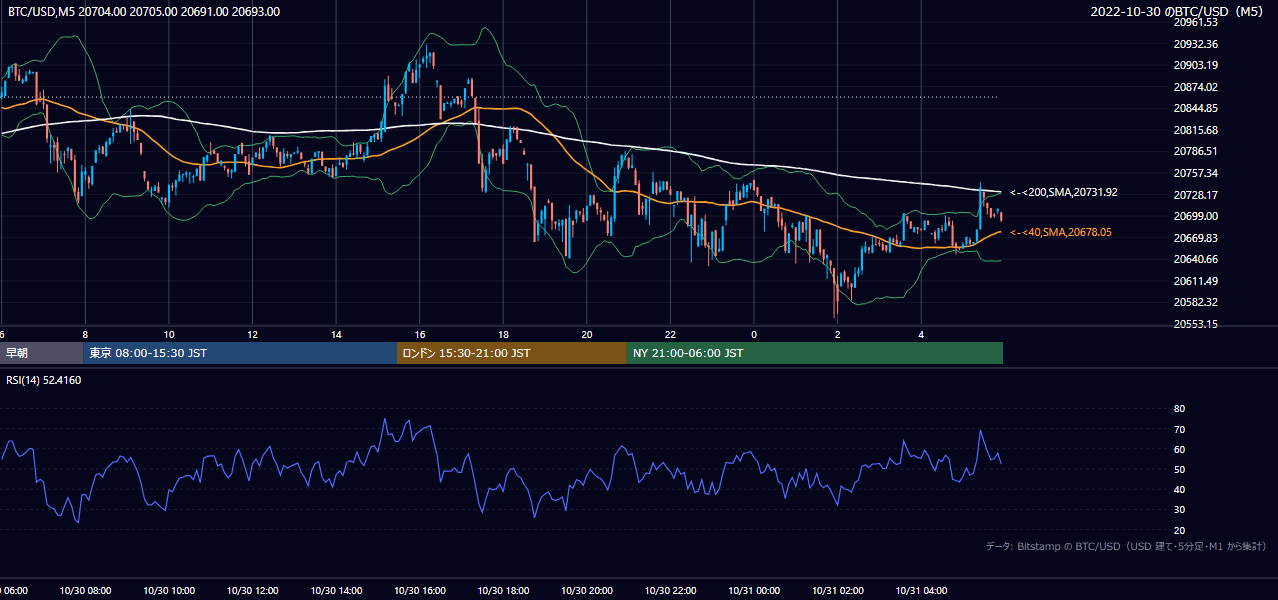Click RSI axis level 20
This screenshot has width=1278, height=600.
(1179, 530)
